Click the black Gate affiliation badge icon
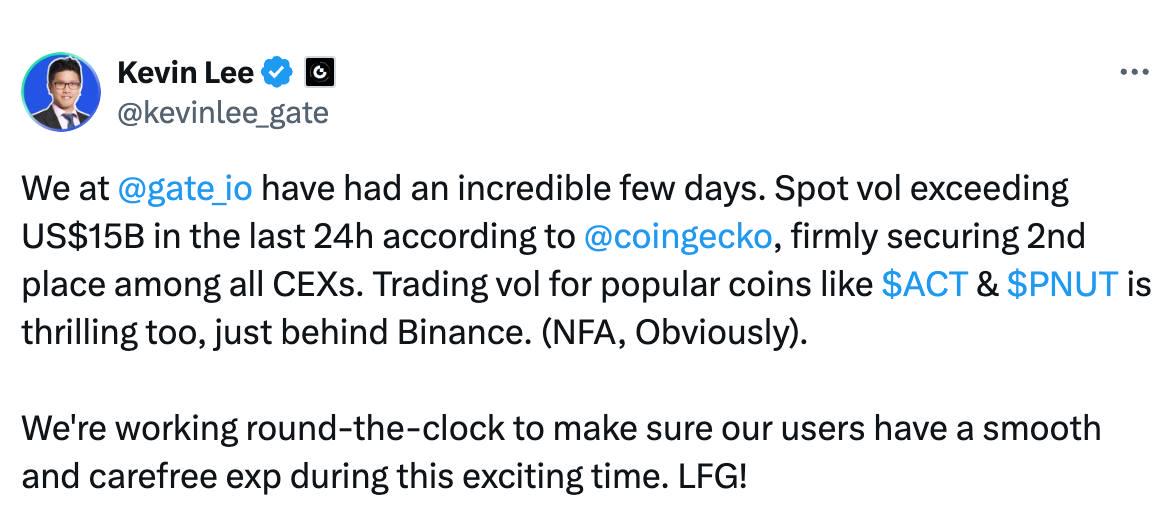 (x=320, y=73)
